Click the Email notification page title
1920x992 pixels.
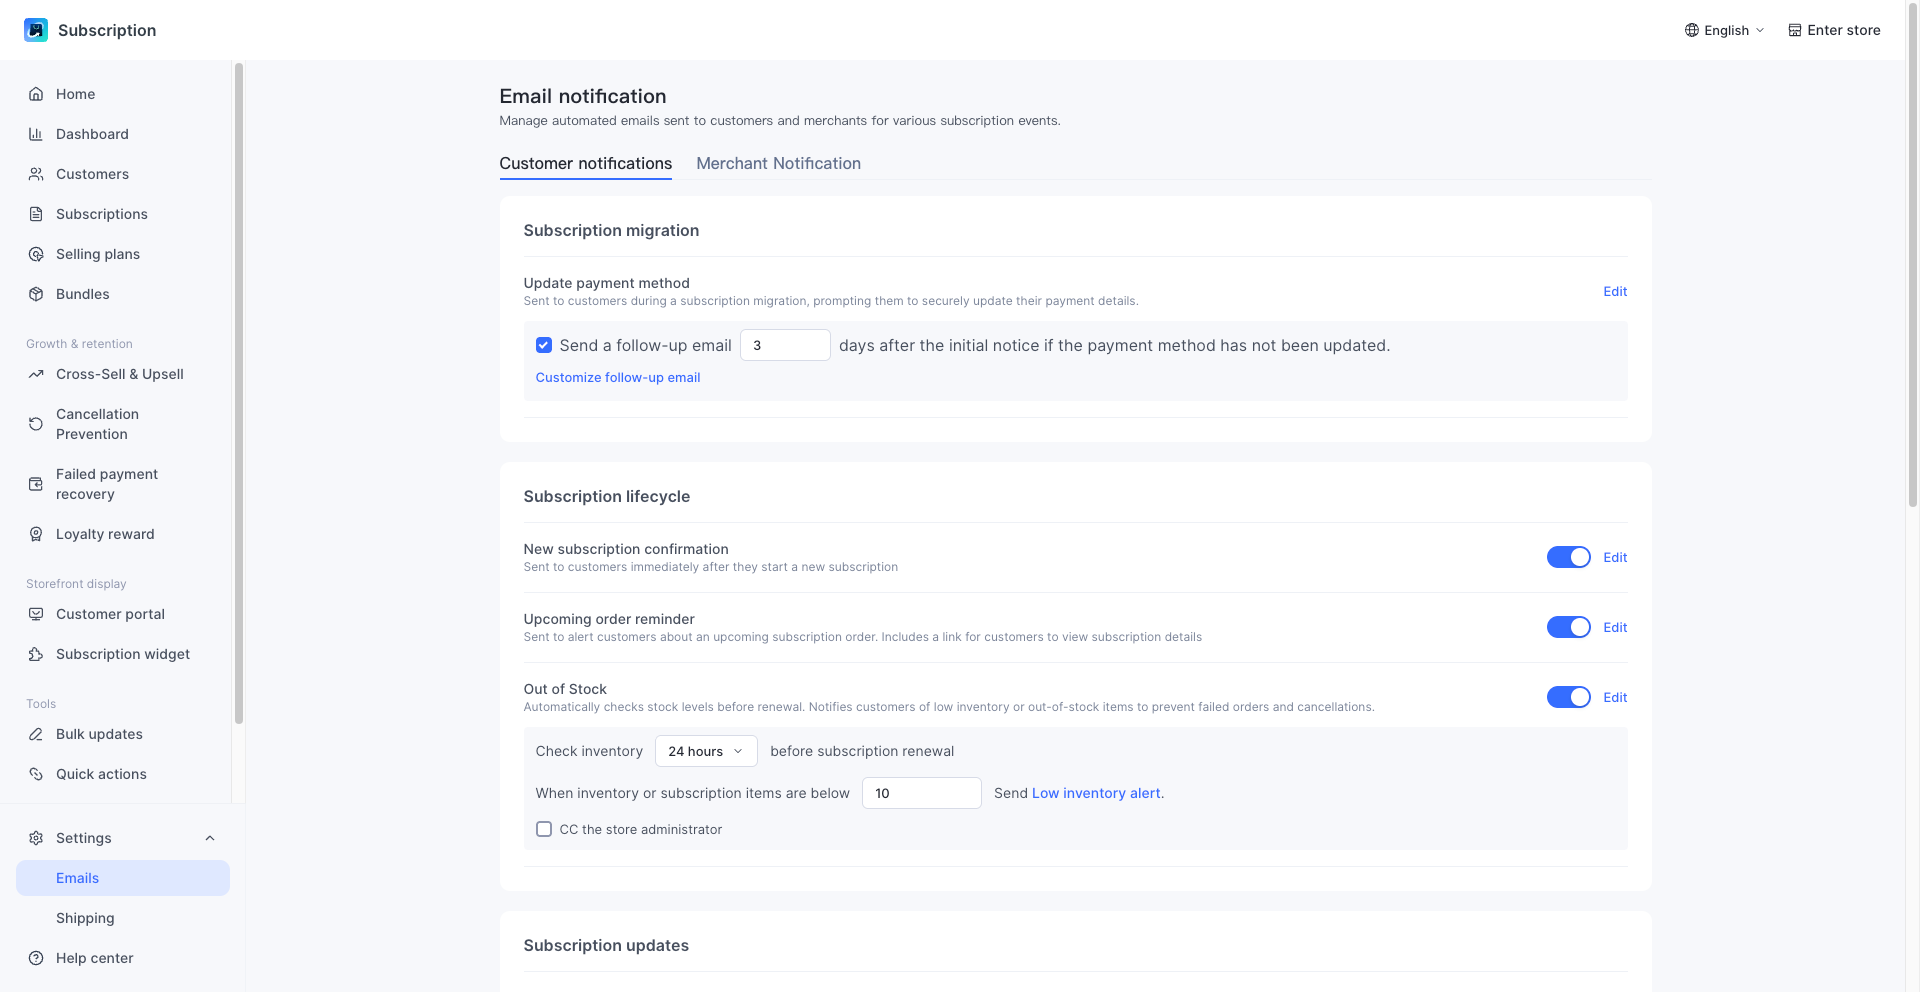[583, 96]
